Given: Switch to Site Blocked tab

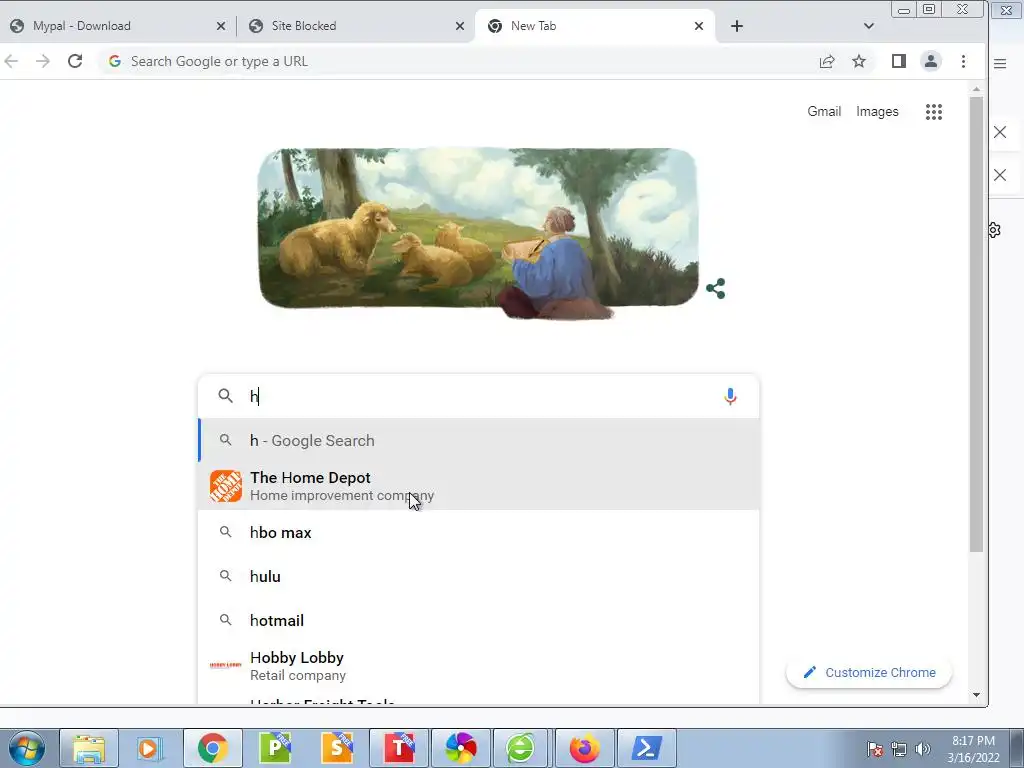Looking at the screenshot, I should click(356, 26).
